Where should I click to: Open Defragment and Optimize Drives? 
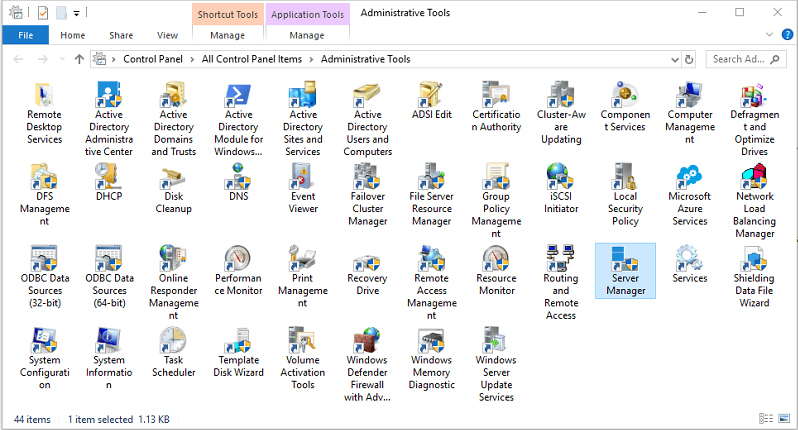point(754,120)
